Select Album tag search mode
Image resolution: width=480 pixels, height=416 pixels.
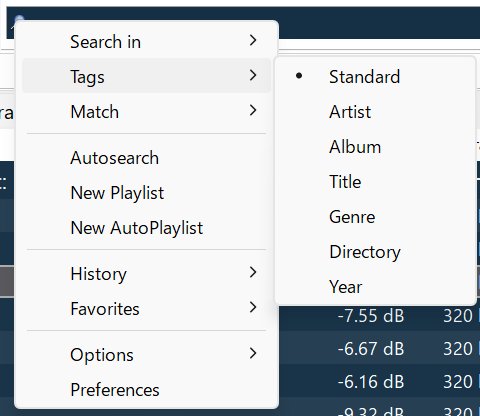click(x=375, y=147)
